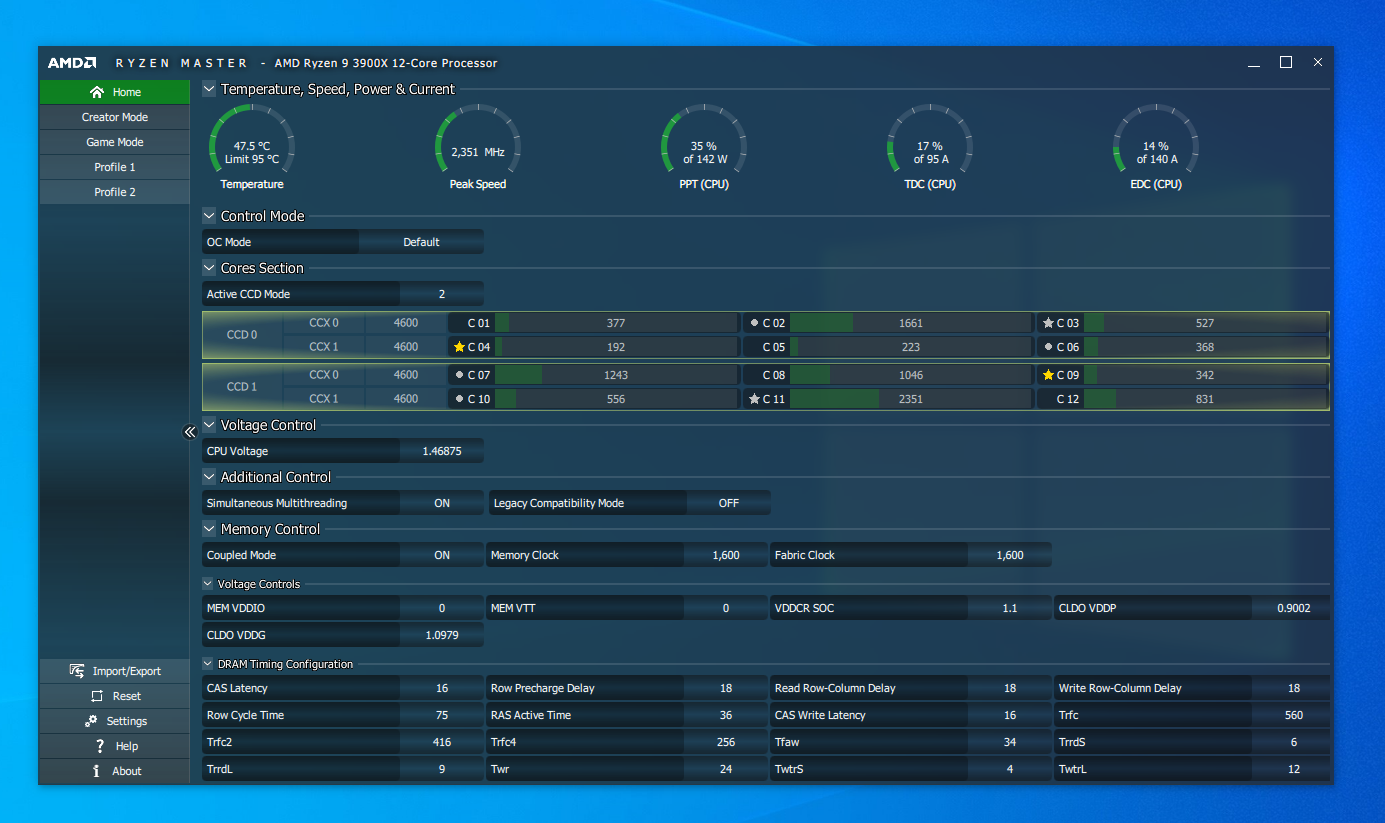The image size is (1385, 823).
Task: Click the About info icon
Action: (x=97, y=771)
